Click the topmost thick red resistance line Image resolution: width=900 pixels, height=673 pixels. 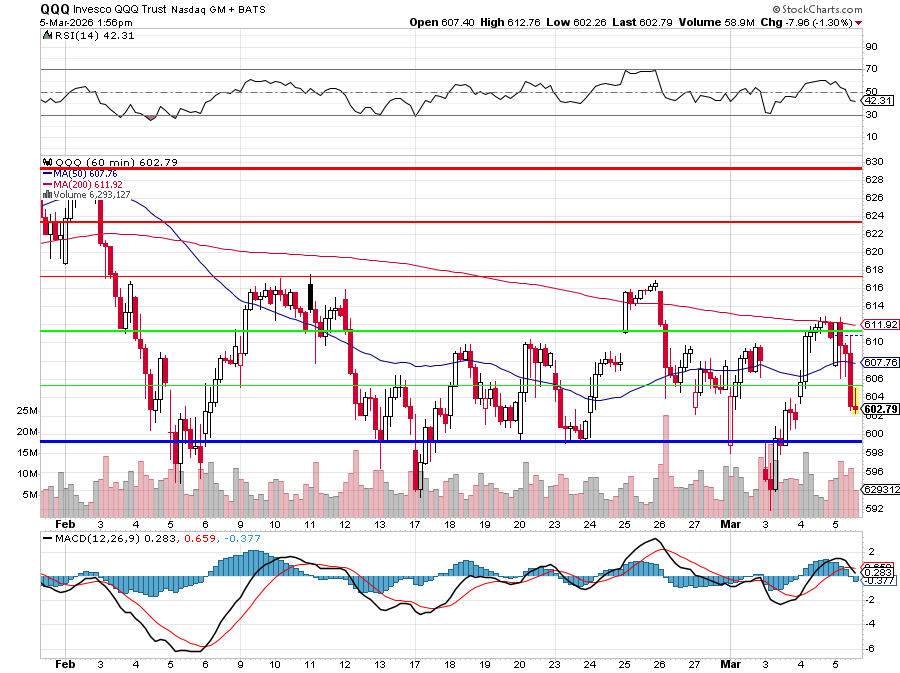(450, 169)
